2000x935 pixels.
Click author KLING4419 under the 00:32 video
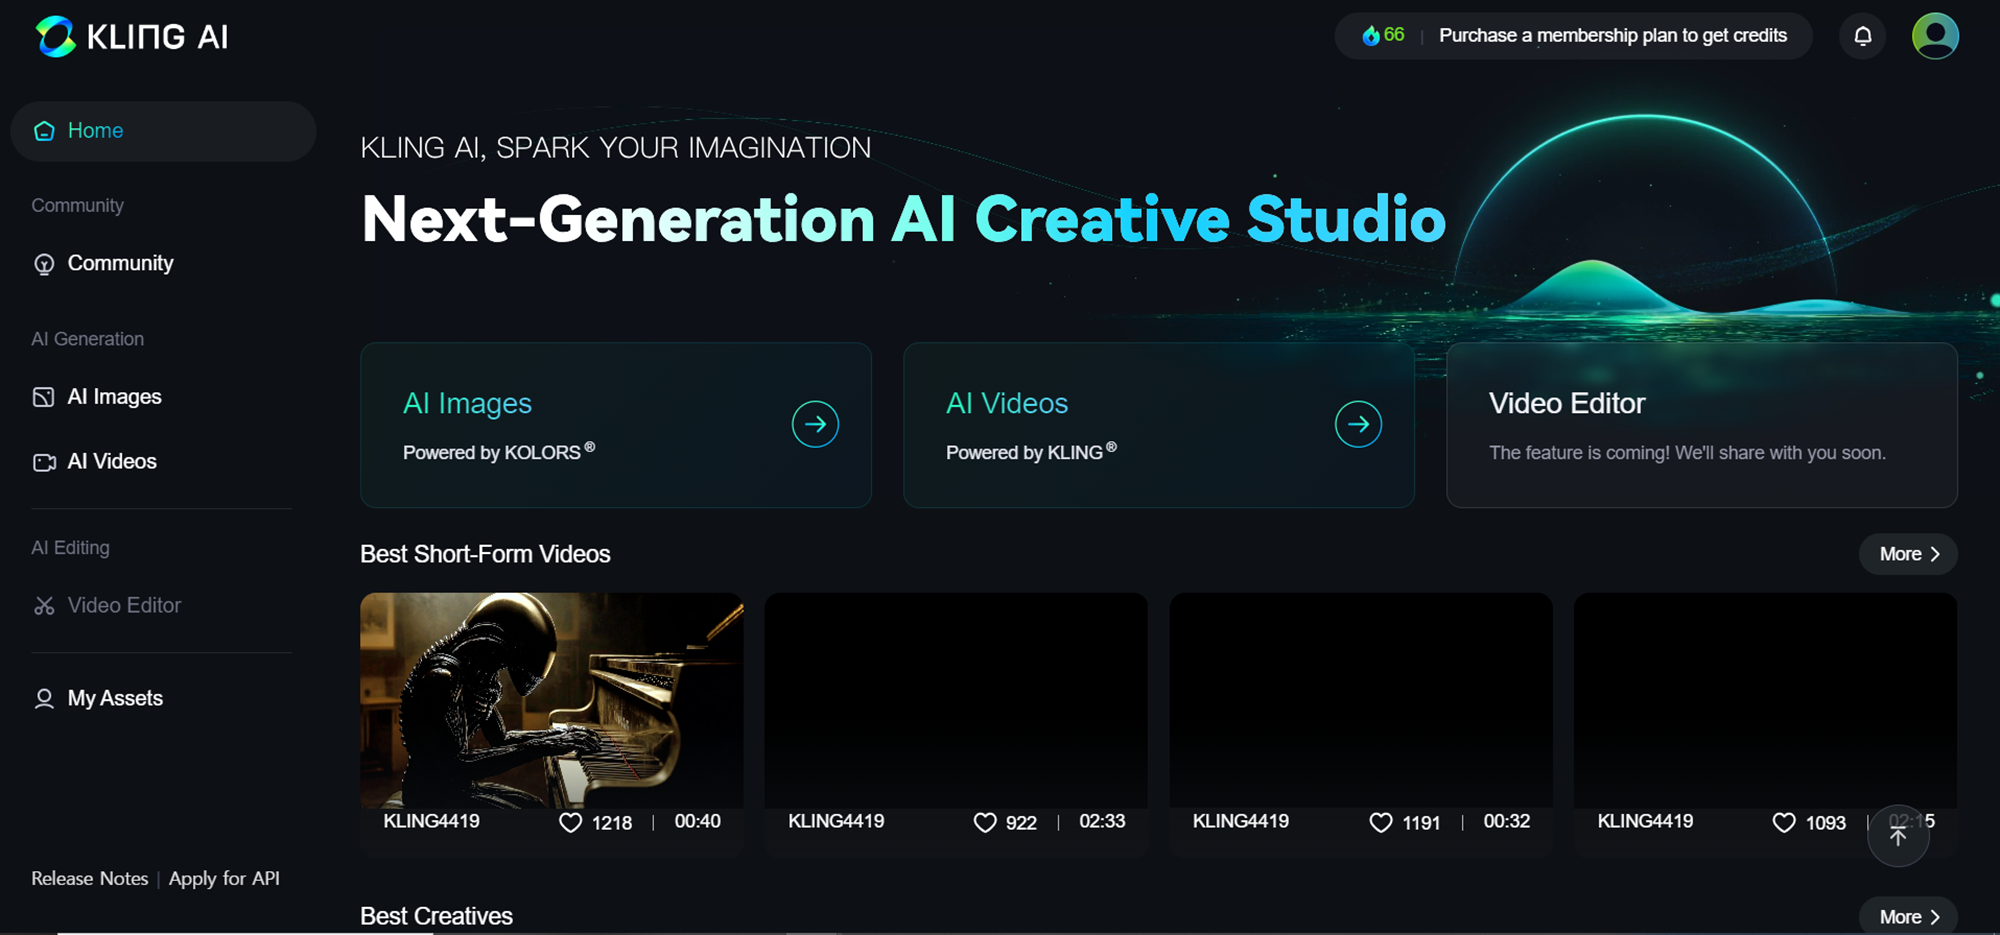pyautogui.click(x=1241, y=821)
